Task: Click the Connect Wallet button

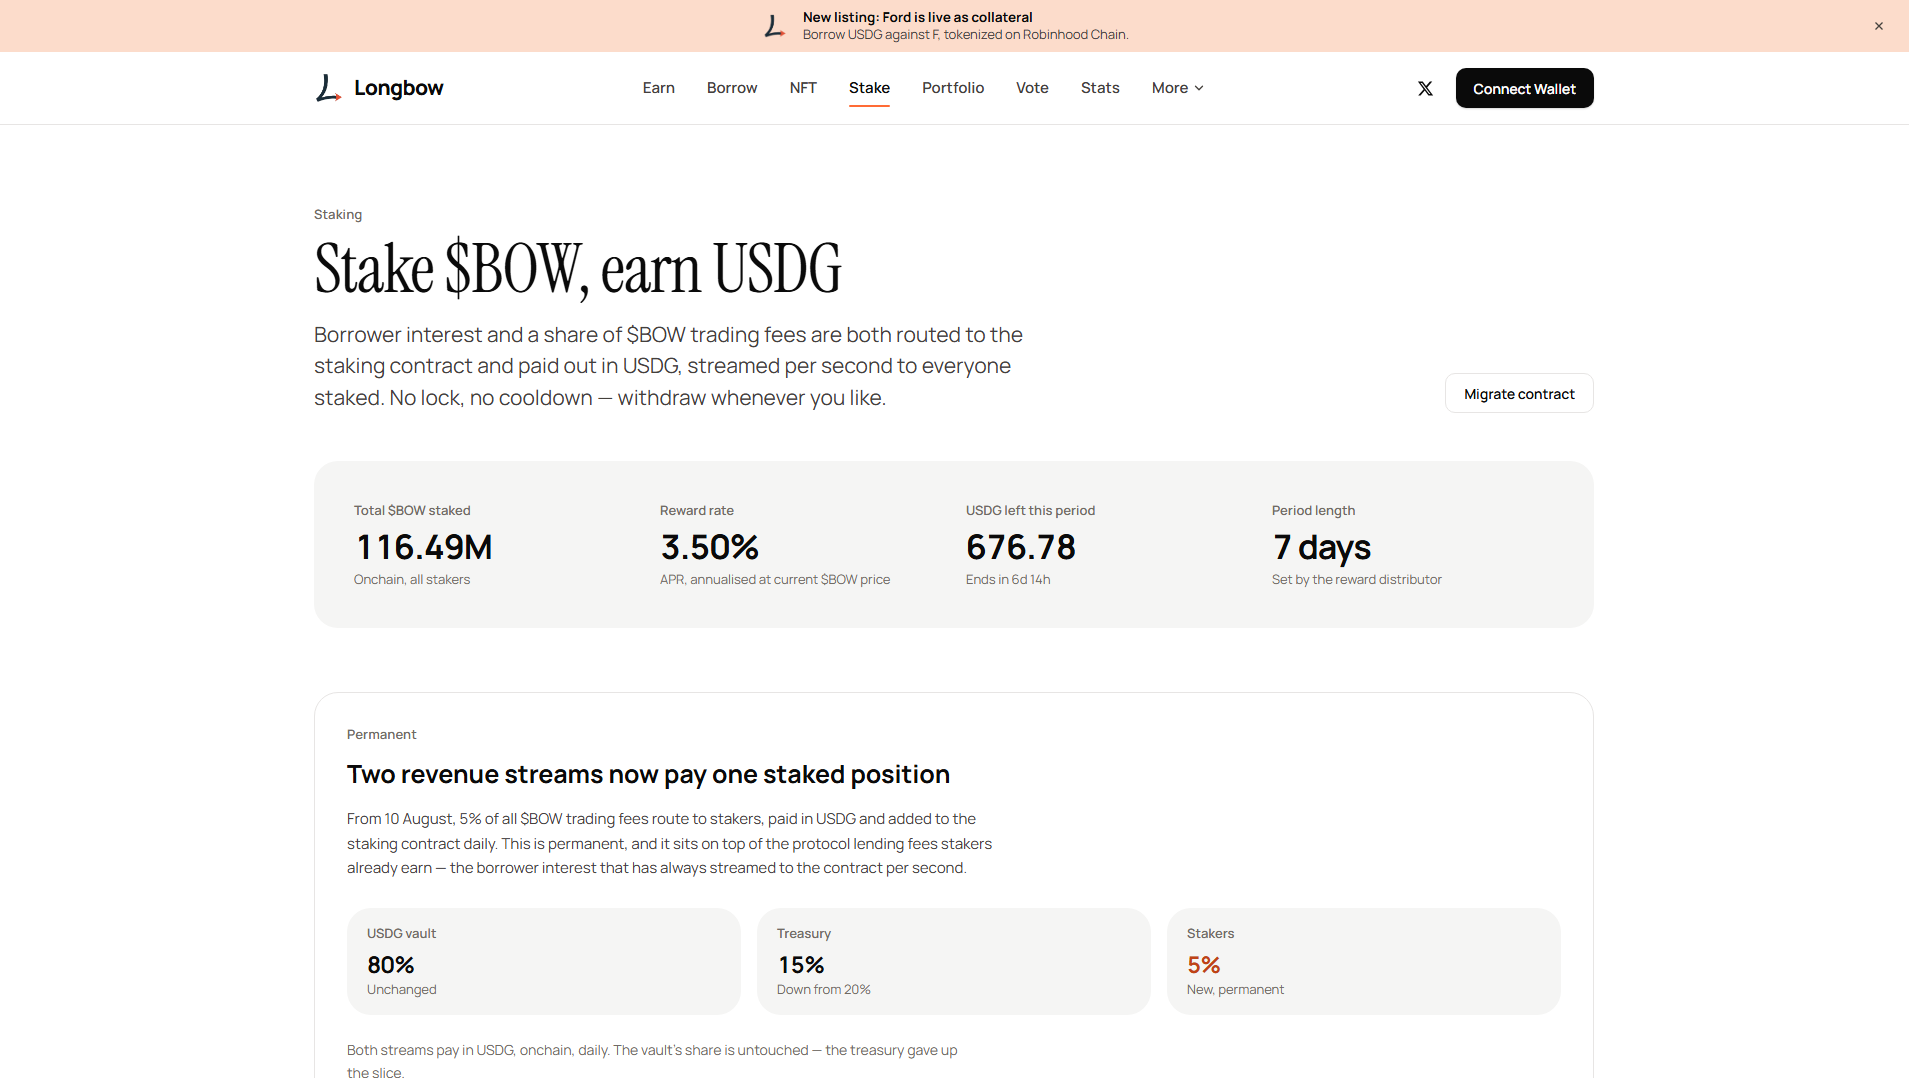Action: 1524,88
